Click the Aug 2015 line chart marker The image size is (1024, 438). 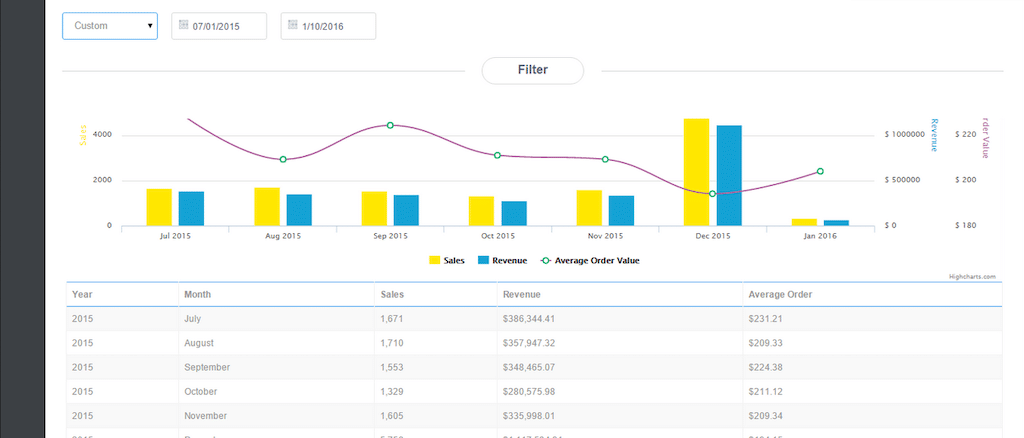tap(283, 159)
